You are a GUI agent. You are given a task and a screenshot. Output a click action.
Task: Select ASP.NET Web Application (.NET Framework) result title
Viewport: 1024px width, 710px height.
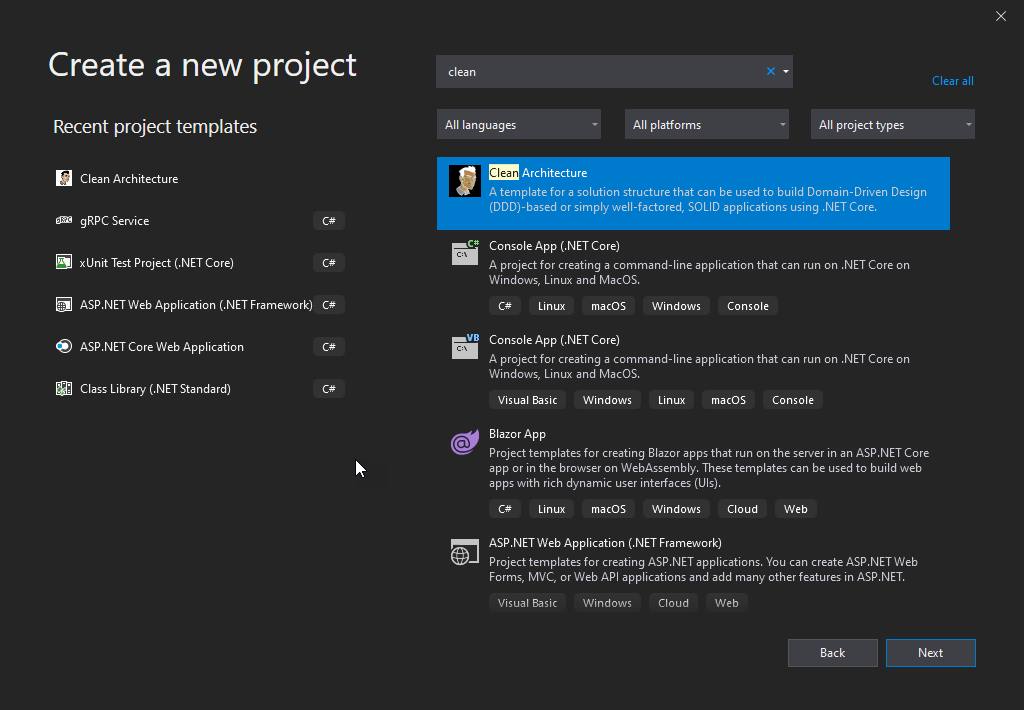click(x=605, y=543)
